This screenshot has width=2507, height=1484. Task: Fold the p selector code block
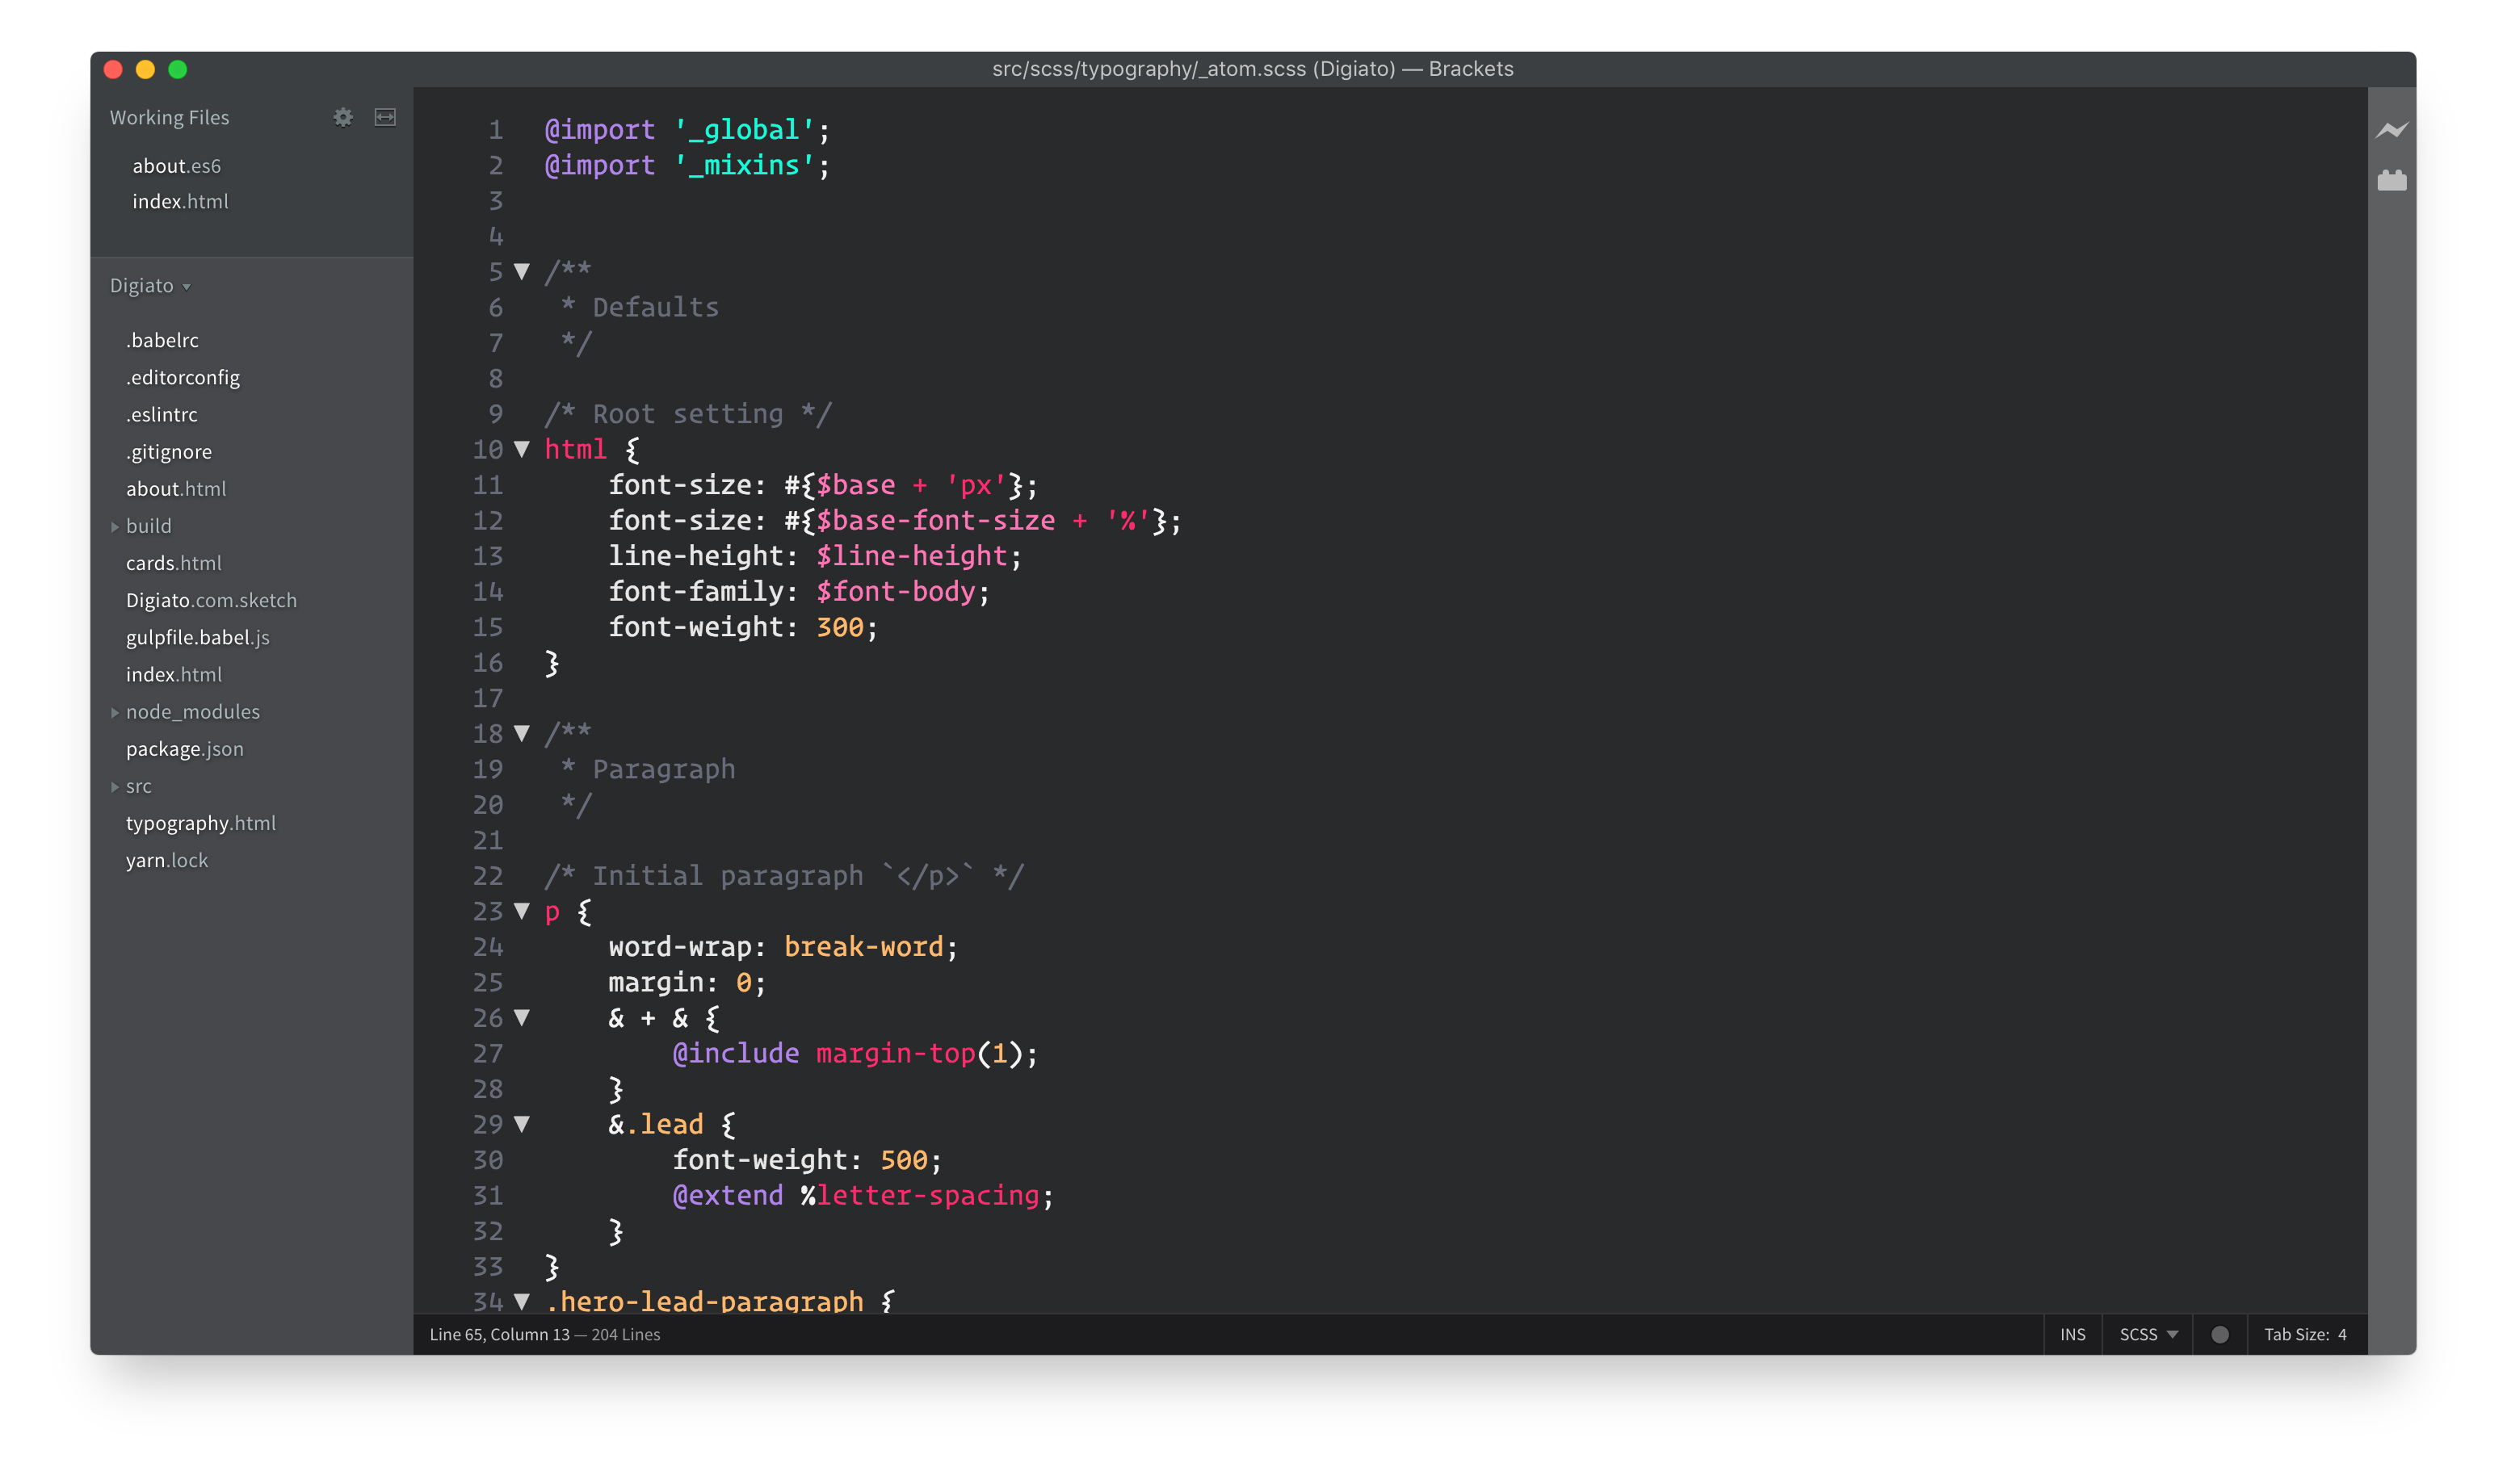coord(522,910)
